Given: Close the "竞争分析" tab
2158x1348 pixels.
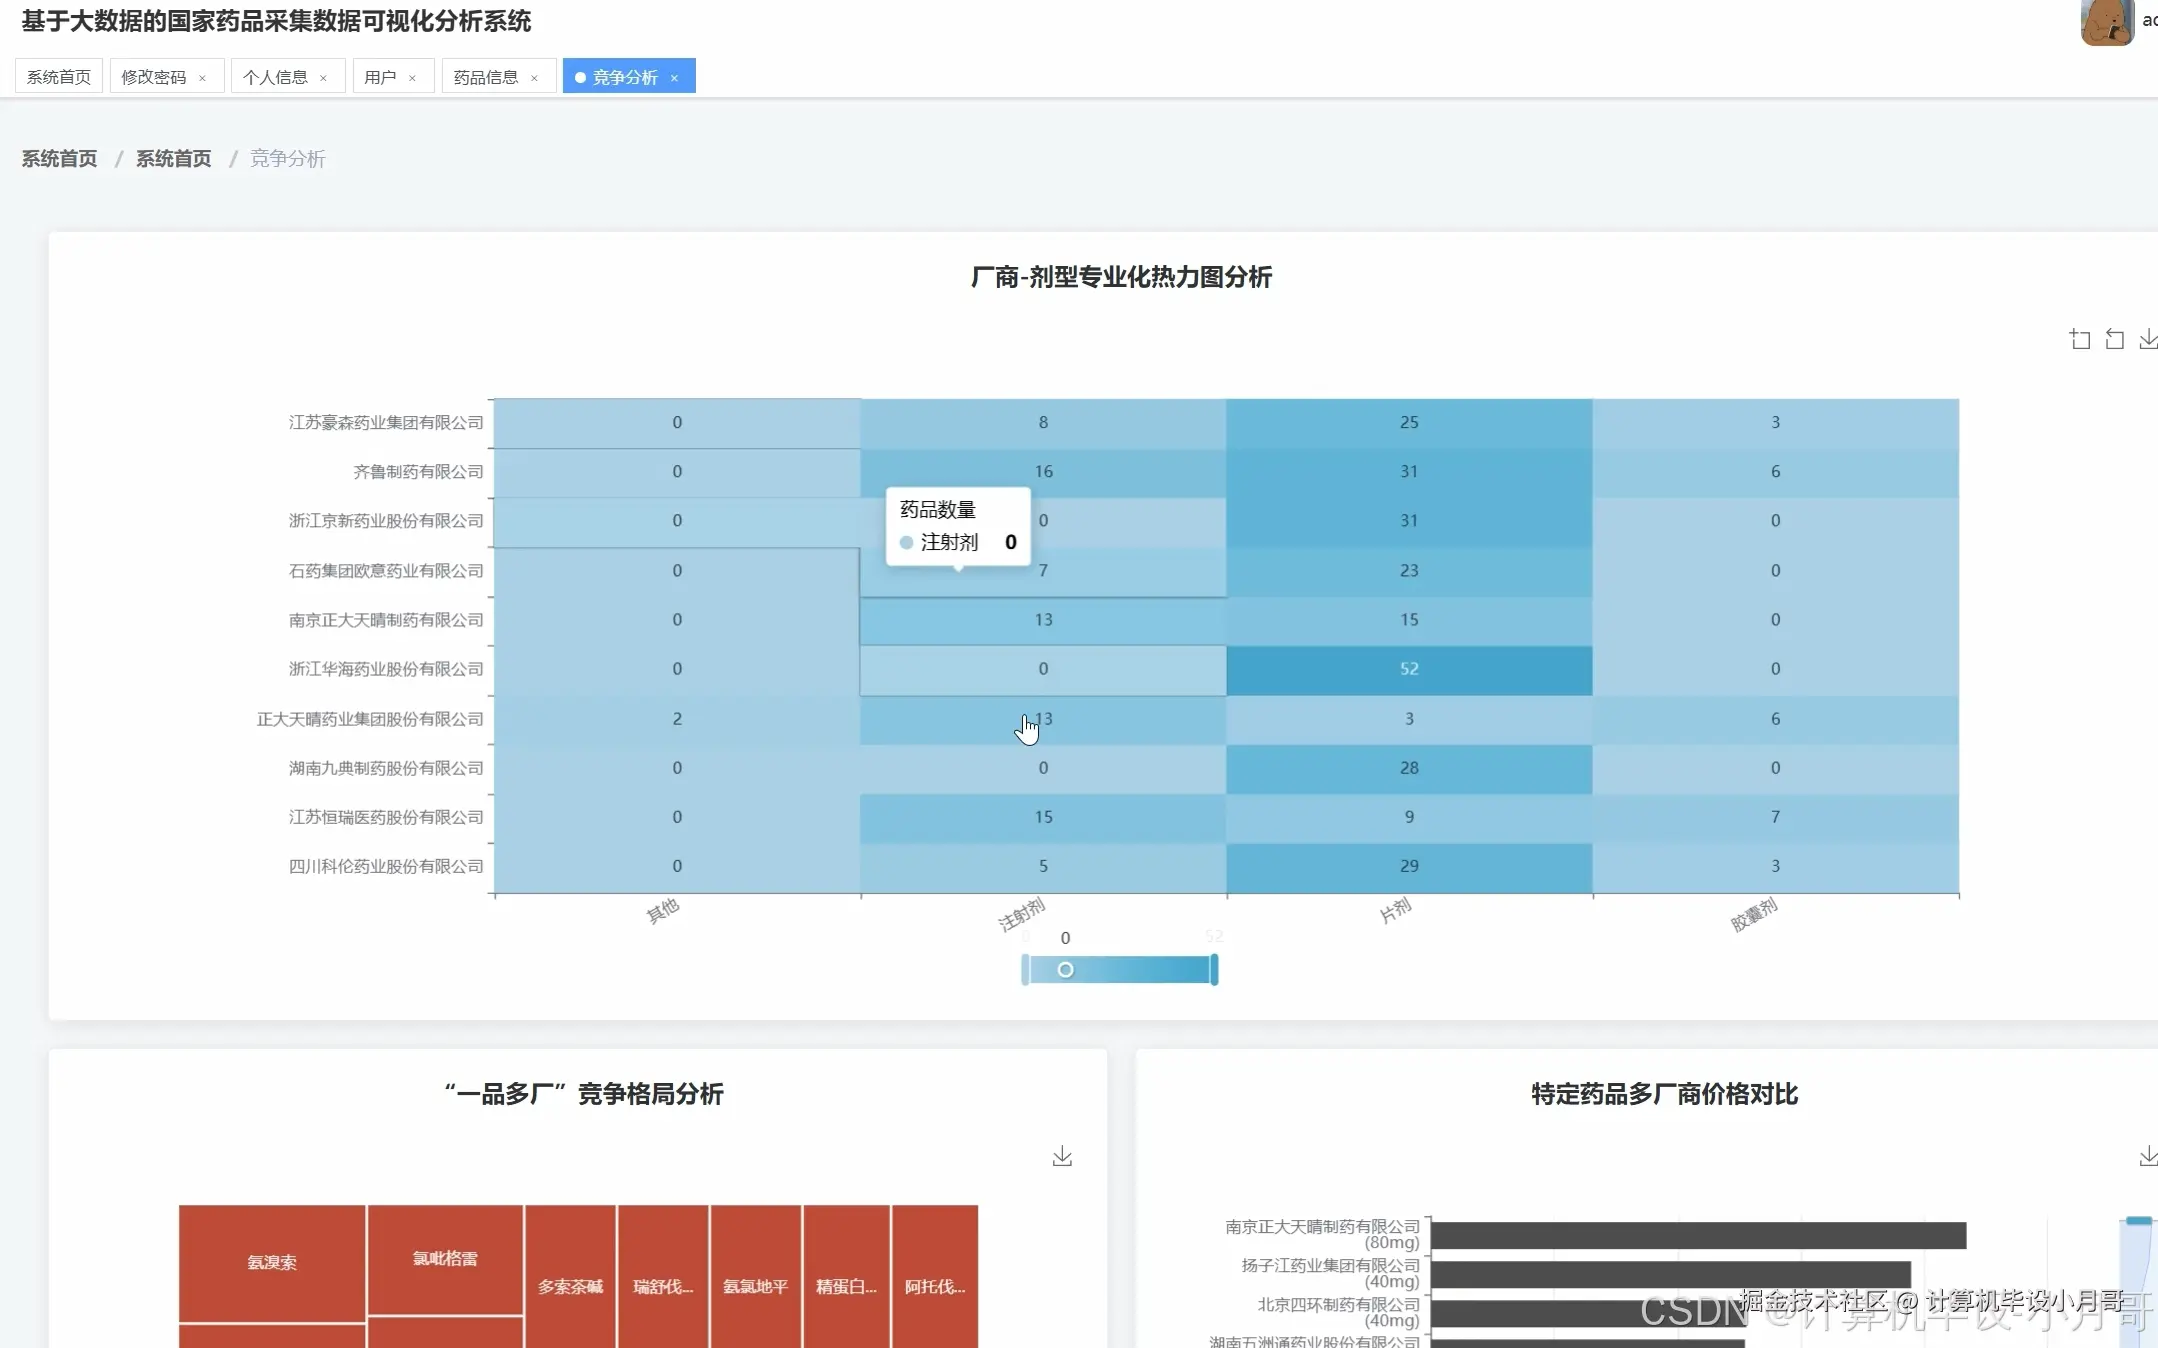Looking at the screenshot, I should click(x=676, y=76).
